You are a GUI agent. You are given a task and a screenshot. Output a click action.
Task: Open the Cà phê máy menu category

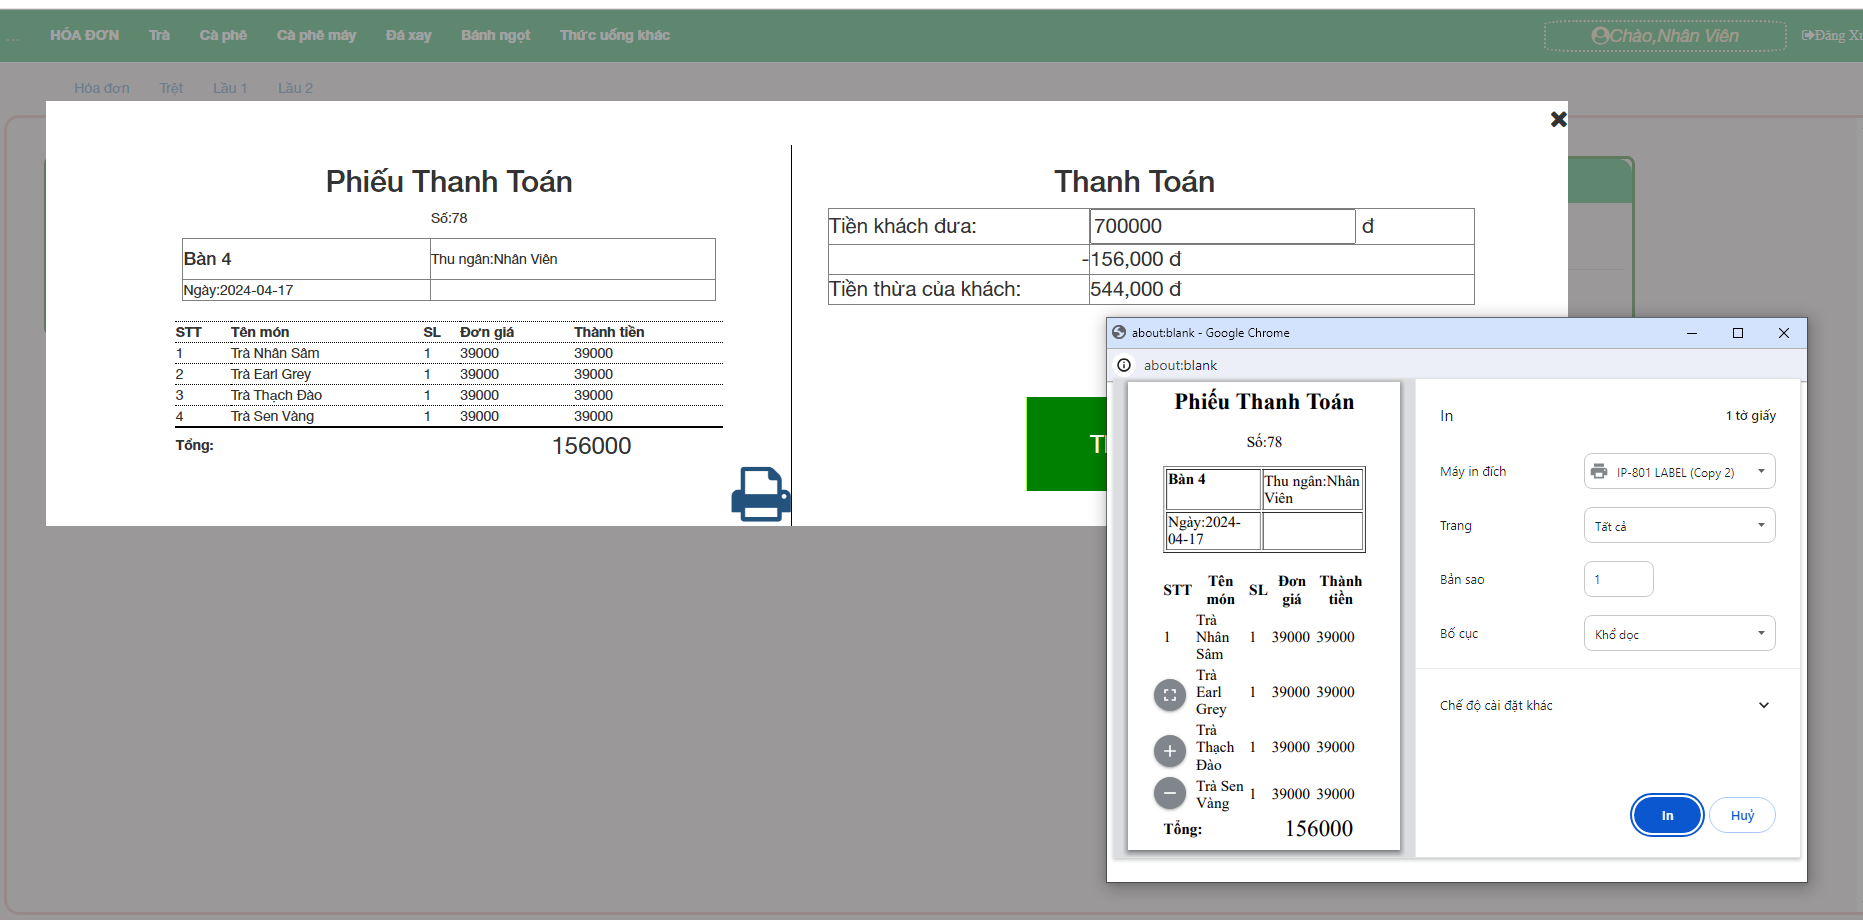tap(316, 35)
